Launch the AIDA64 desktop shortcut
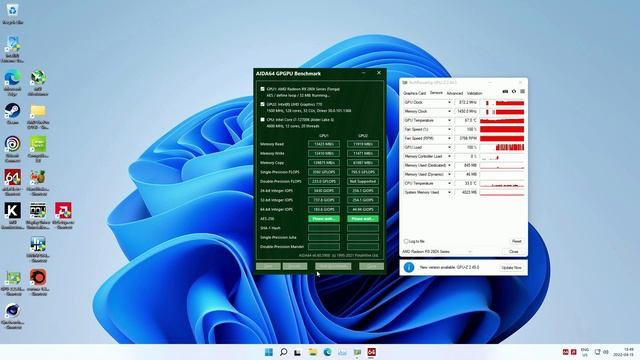The height and width of the screenshot is (360, 640). (12, 181)
